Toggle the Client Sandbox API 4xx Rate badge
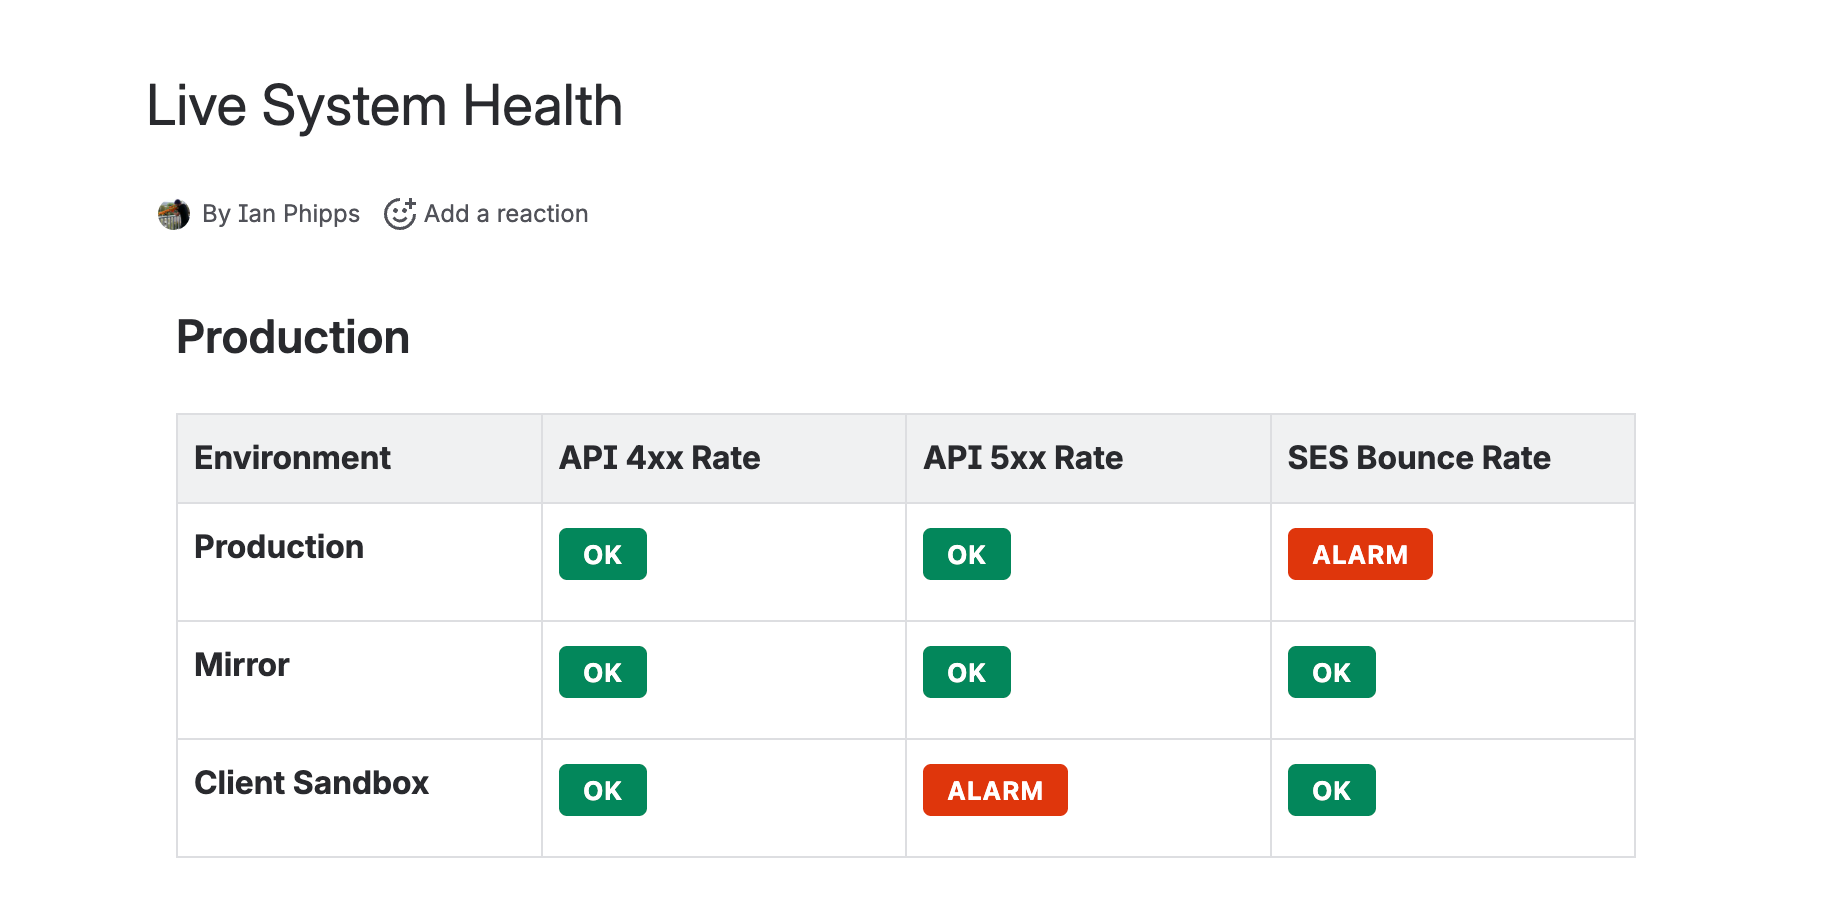The height and width of the screenshot is (900, 1840). coord(602,789)
